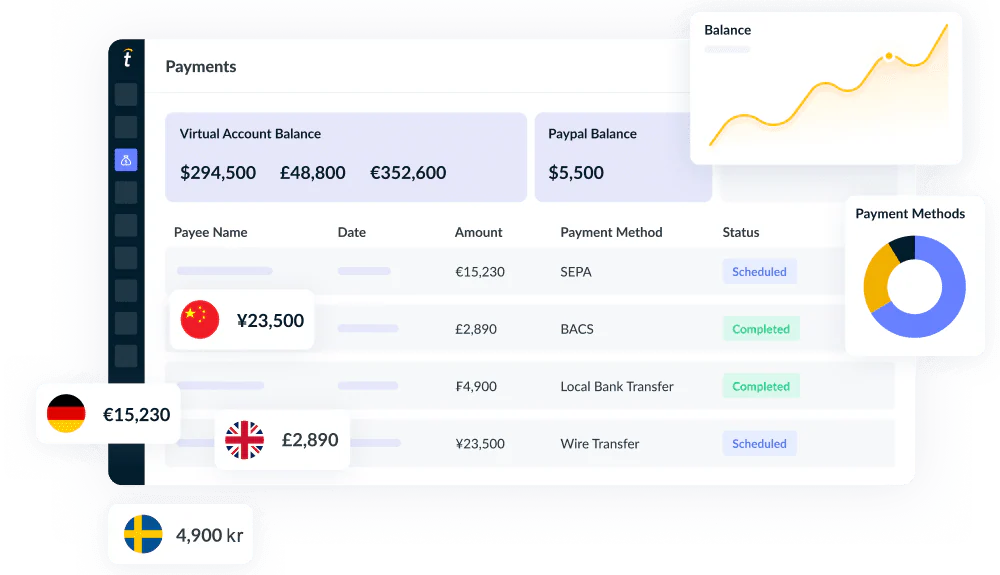The height and width of the screenshot is (575, 1000).
Task: Click the "Status" column header
Action: [740, 233]
